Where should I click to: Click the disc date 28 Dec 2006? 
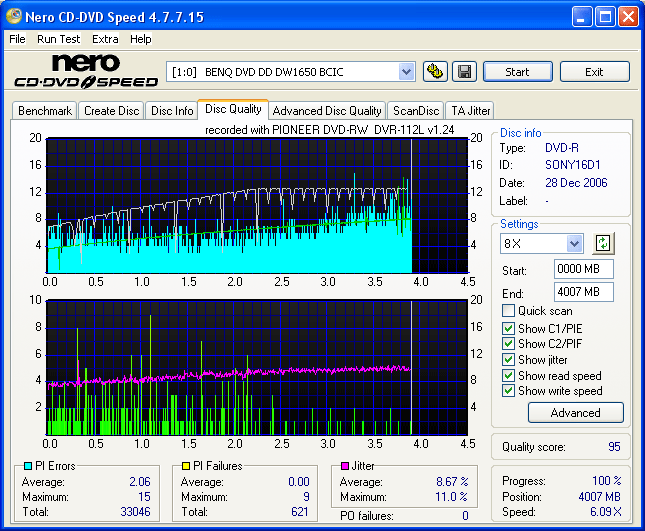[576, 183]
